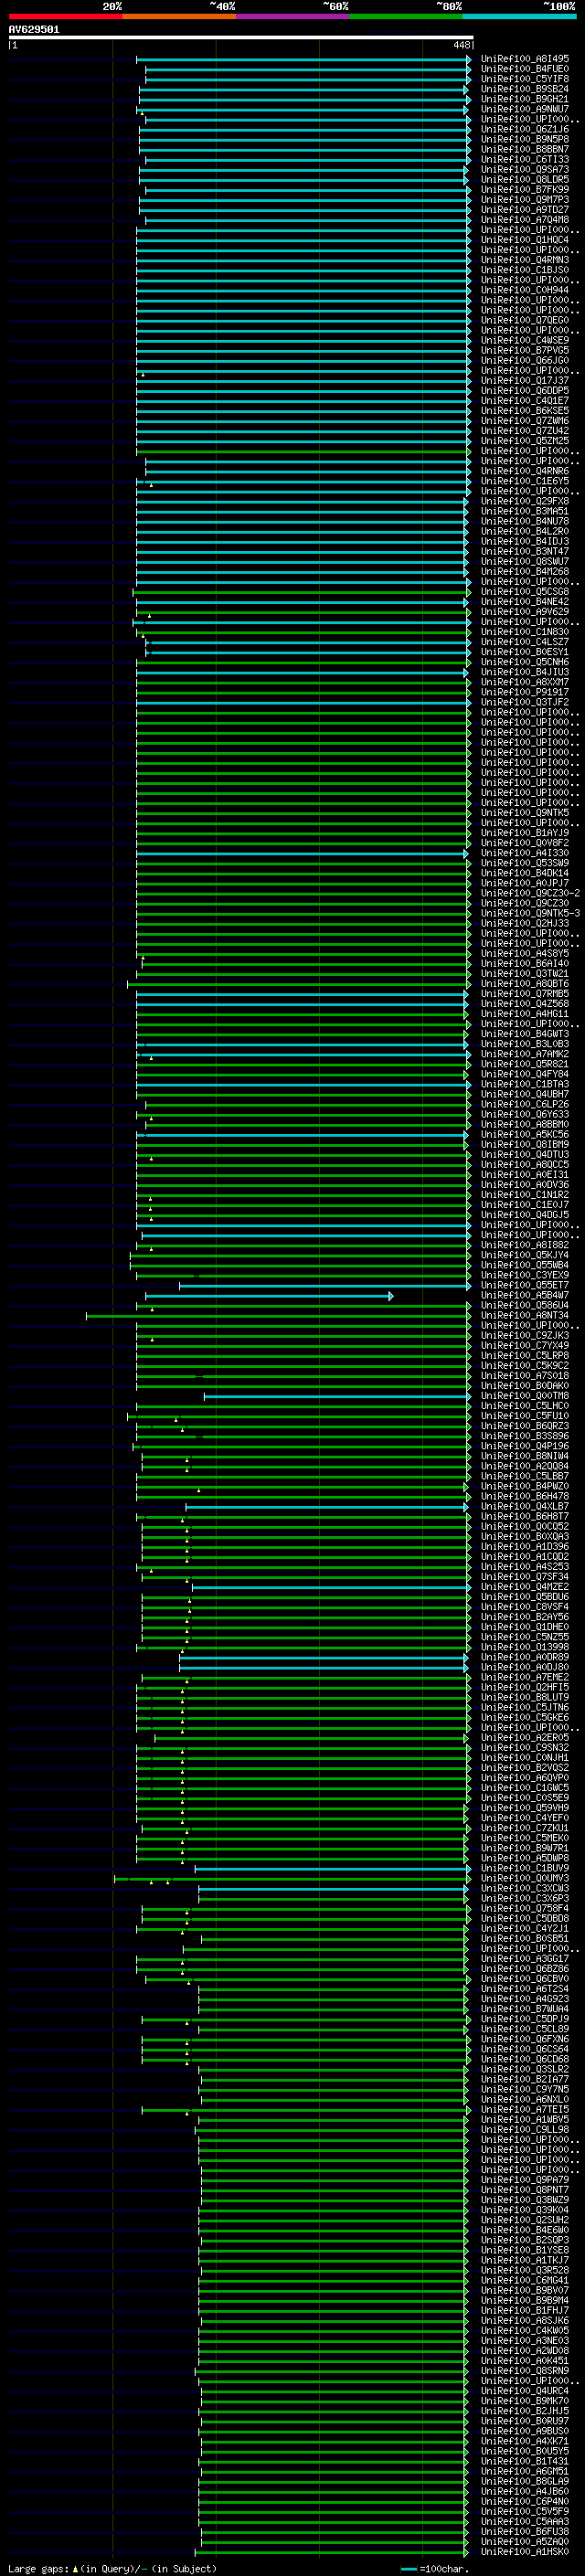
Task: Open hit UniRef100_Q4FY84
Action: tap(525, 1074)
